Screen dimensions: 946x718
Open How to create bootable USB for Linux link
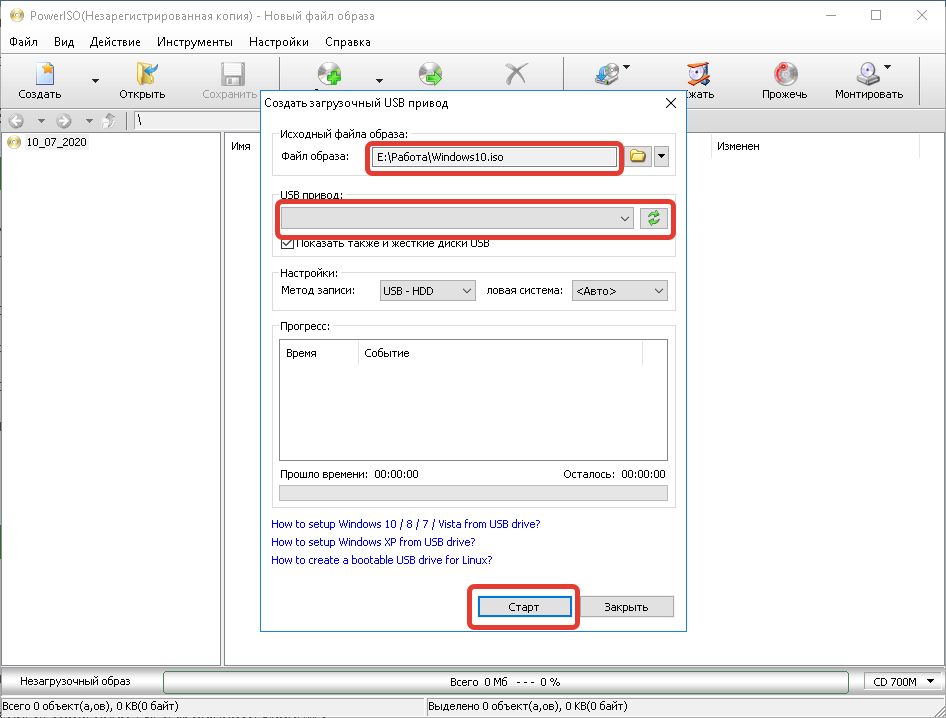click(x=381, y=560)
